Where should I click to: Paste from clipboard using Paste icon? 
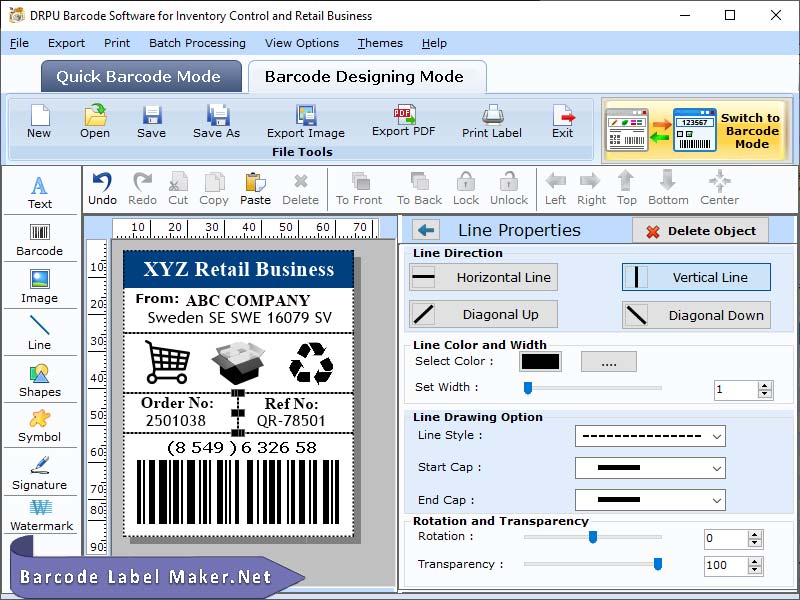255,189
